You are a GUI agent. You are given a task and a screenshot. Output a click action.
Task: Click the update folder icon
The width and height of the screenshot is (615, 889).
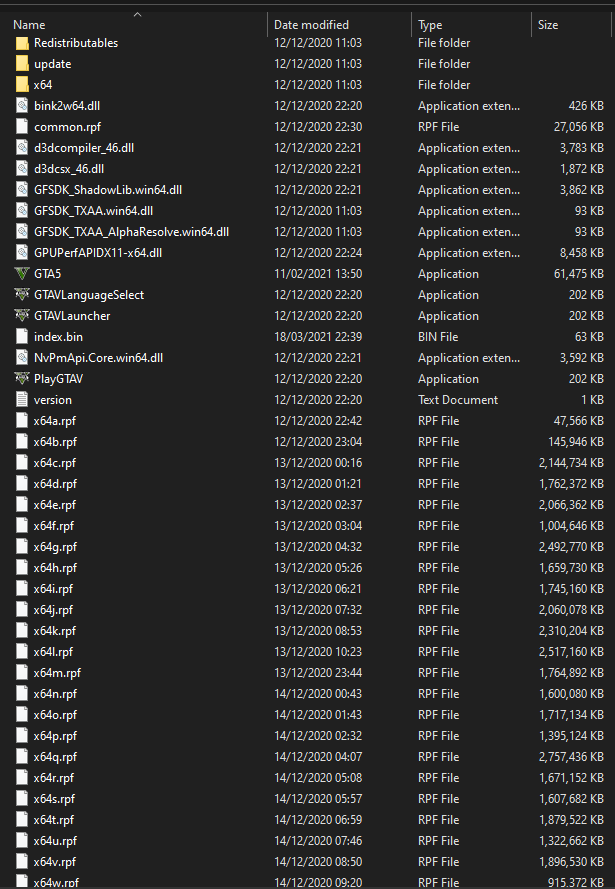(x=22, y=64)
